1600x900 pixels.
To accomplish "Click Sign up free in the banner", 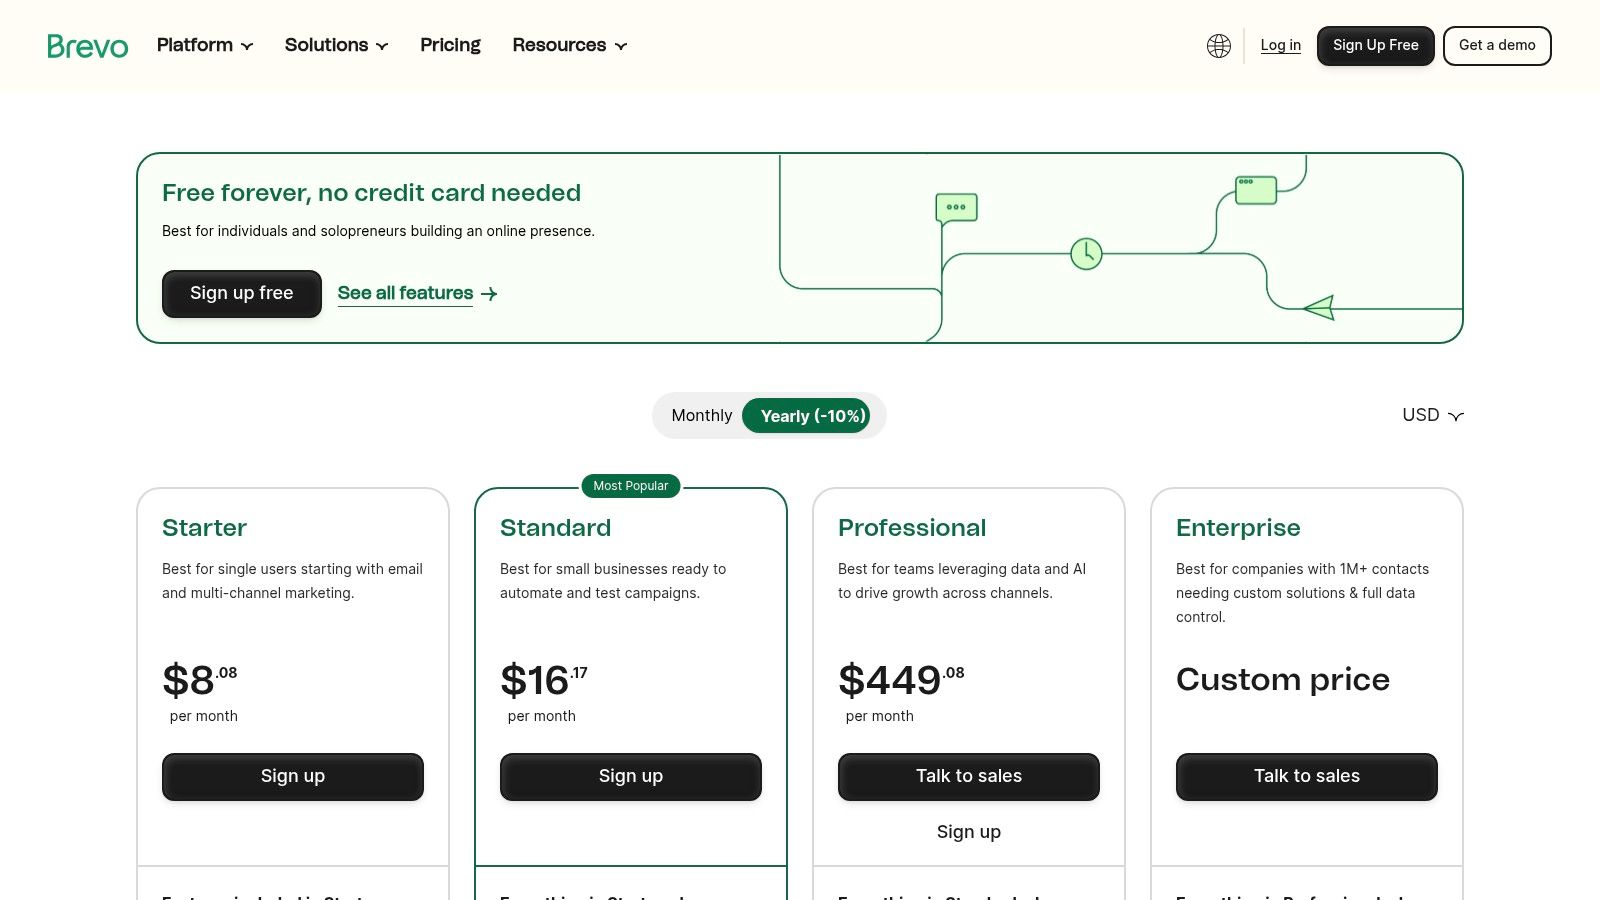I will tap(241, 294).
